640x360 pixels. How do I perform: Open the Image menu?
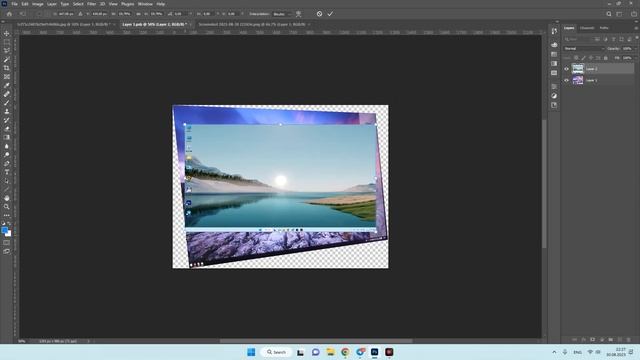click(x=38, y=4)
